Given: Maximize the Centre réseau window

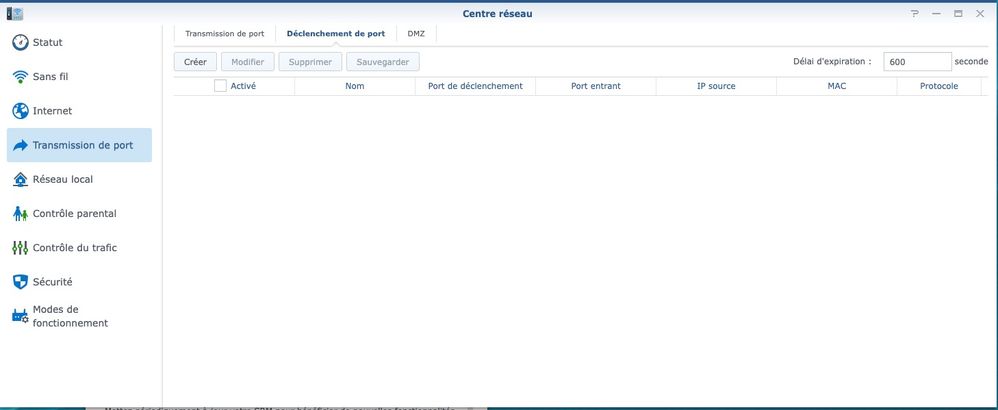Looking at the screenshot, I should pyautogui.click(x=958, y=13).
